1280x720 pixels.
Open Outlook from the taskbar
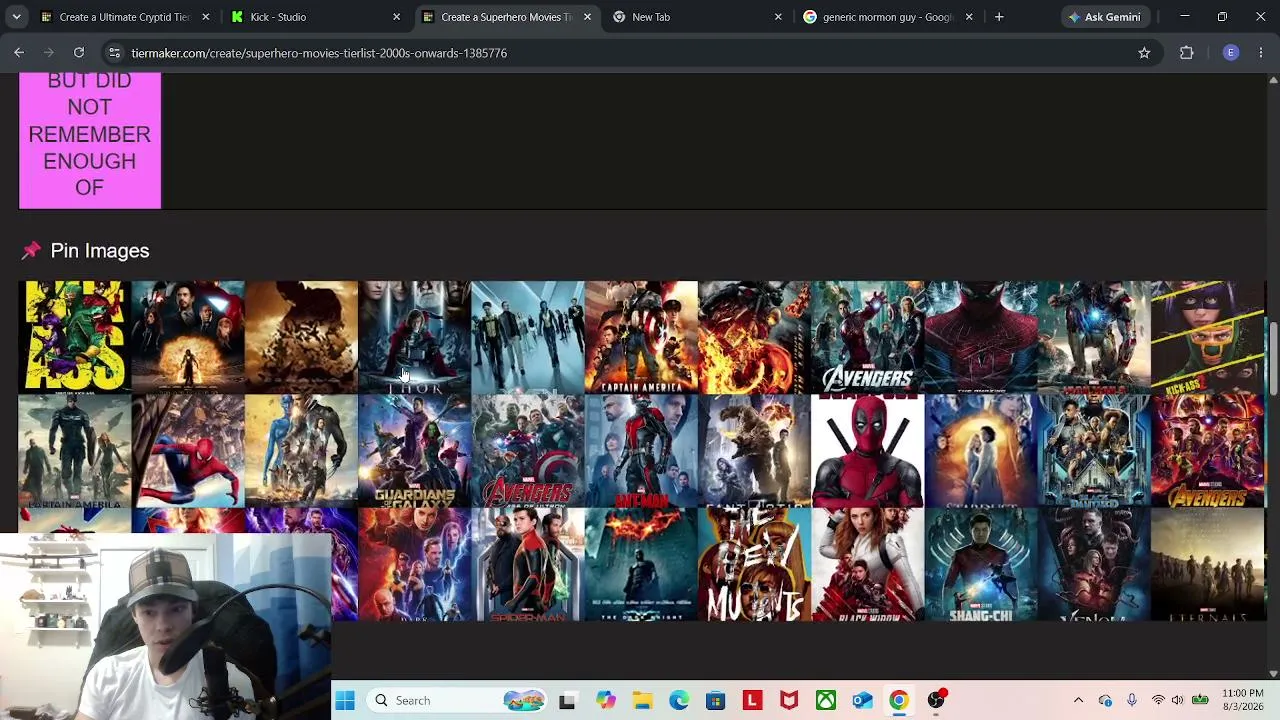click(x=862, y=701)
